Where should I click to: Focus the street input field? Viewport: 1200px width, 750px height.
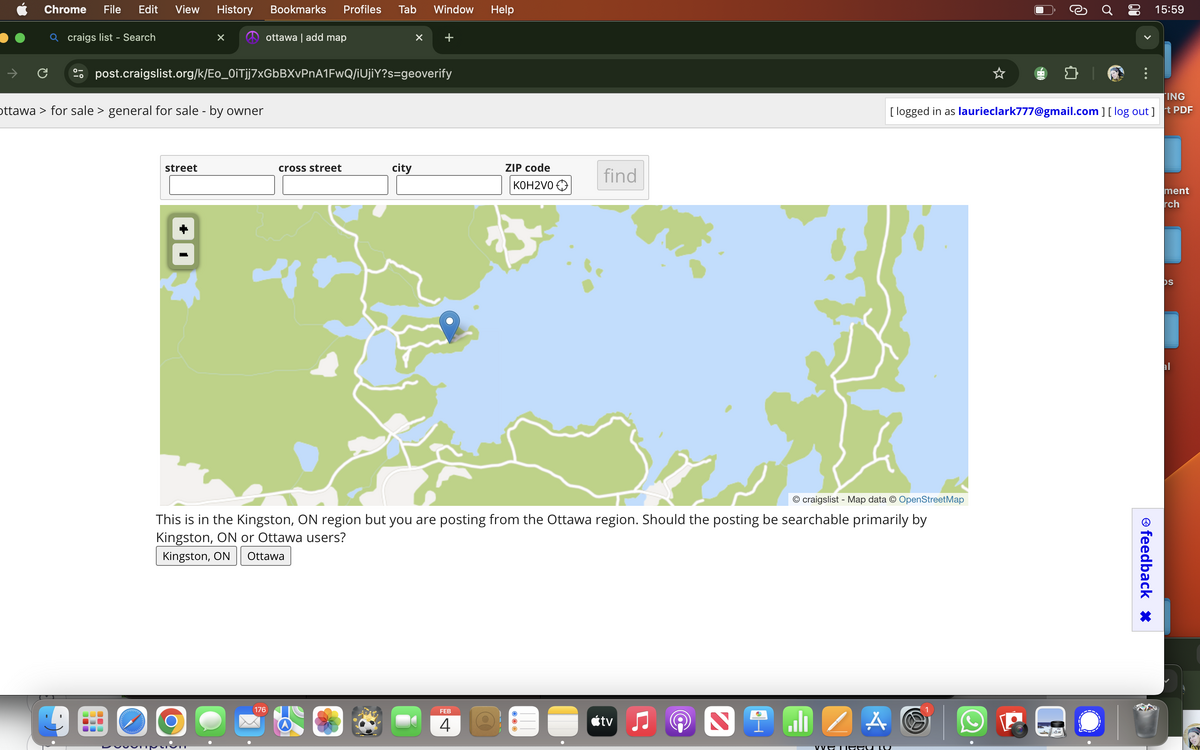[x=222, y=185]
